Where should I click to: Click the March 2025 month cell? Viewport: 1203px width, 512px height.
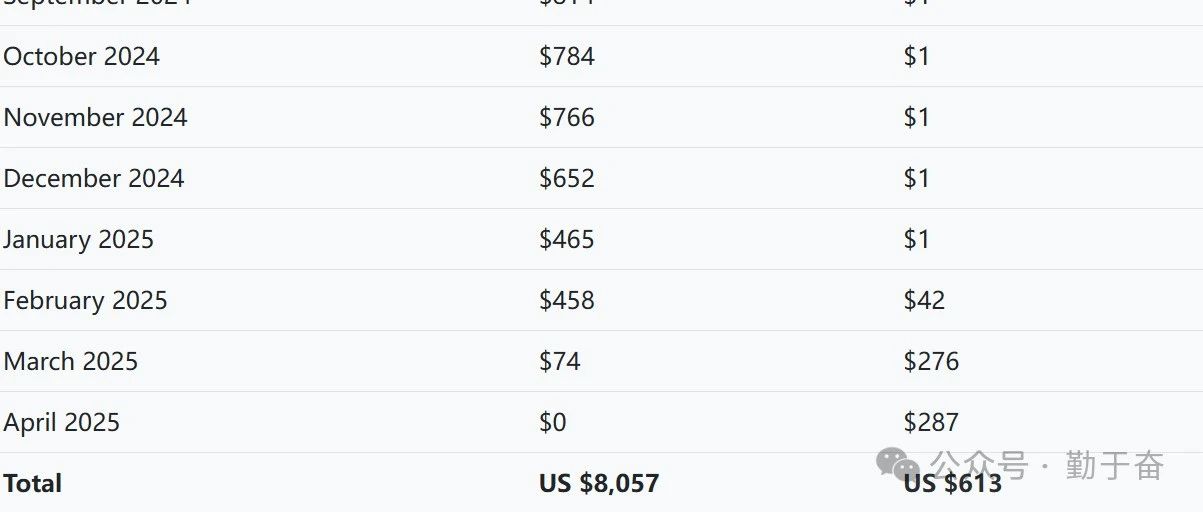pos(71,362)
